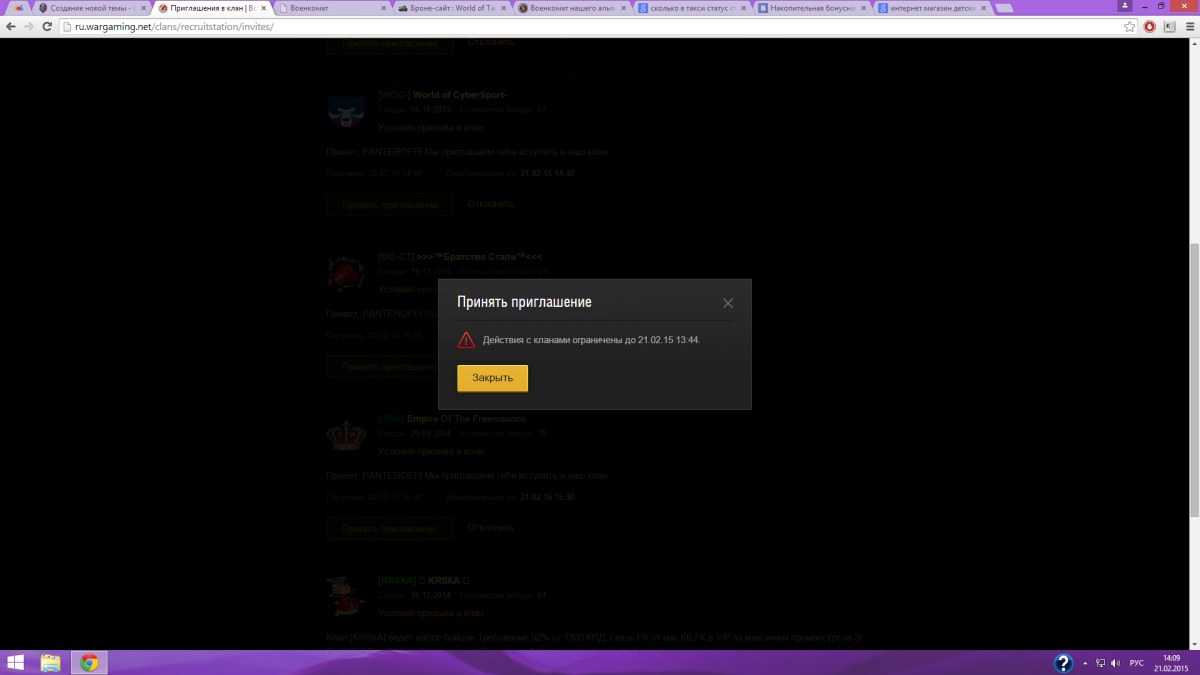
Task: Decline the Empire Of The Freemasons invitation
Action: (x=490, y=527)
